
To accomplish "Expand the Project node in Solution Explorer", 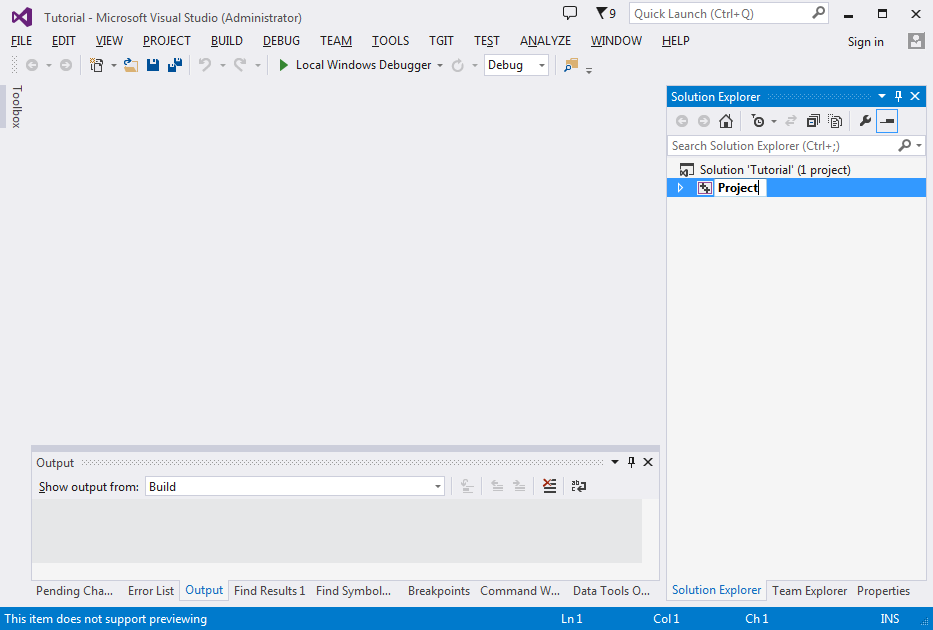I will (681, 188).
